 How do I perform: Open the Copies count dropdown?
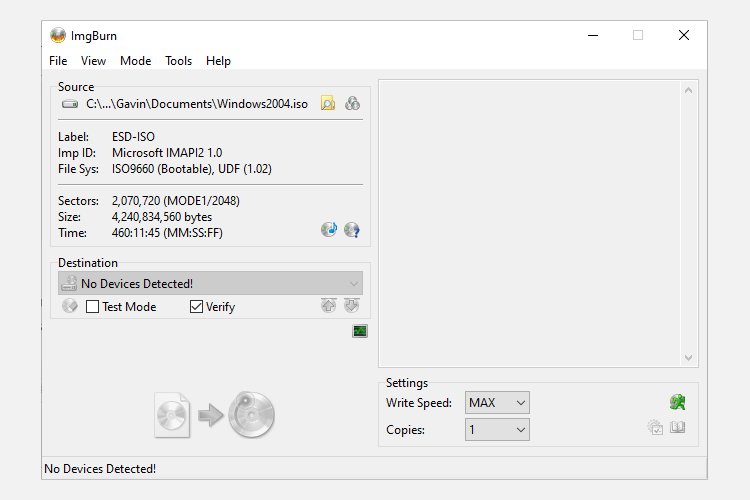pyautogui.click(x=497, y=430)
